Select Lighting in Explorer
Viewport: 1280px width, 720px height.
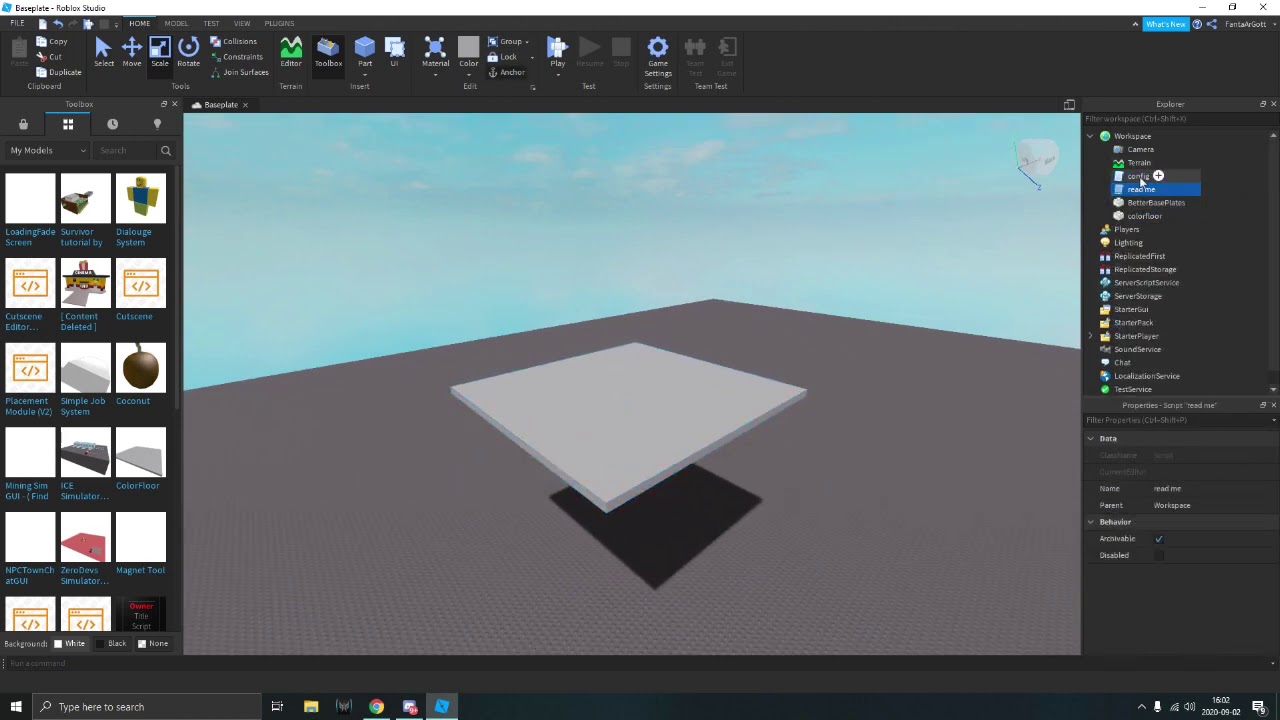[1128, 243]
